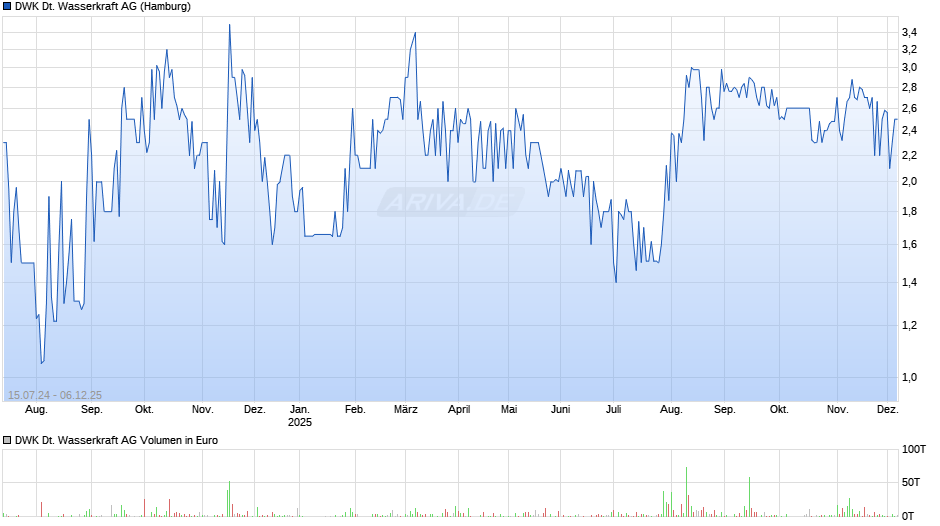This screenshot has width=940, height=526.
Task: Click the y-axis value 2,6
Action: (x=909, y=109)
